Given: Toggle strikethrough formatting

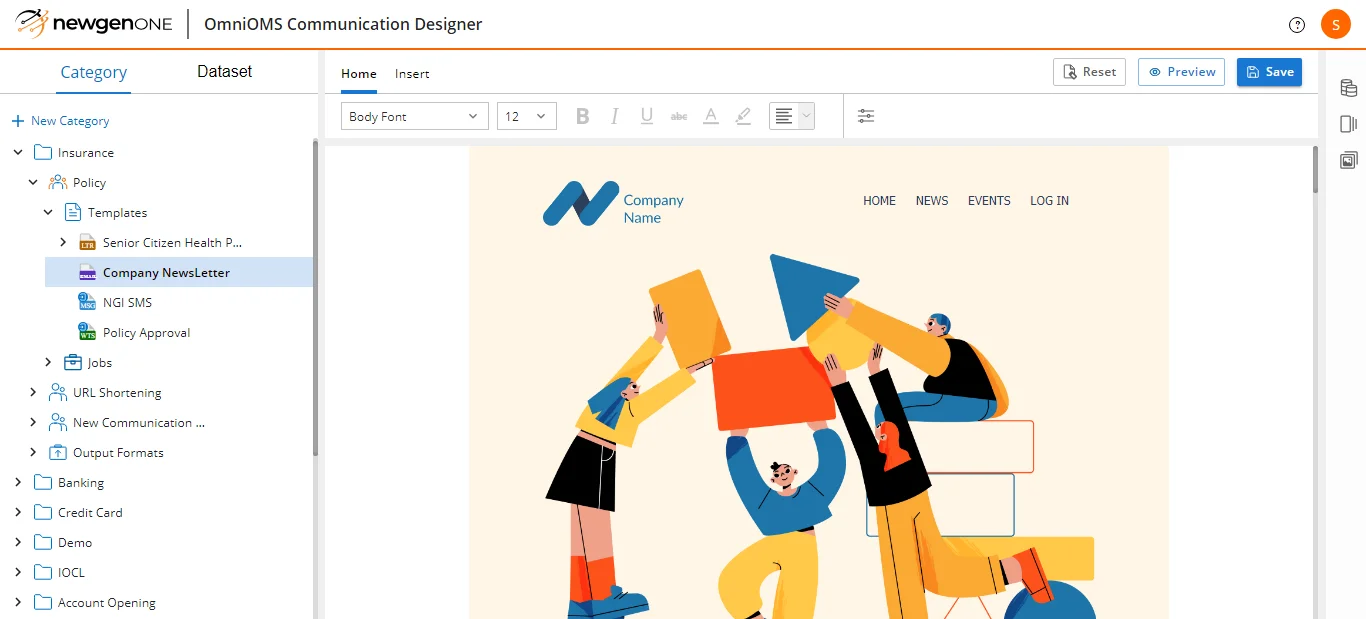Looking at the screenshot, I should coord(679,117).
